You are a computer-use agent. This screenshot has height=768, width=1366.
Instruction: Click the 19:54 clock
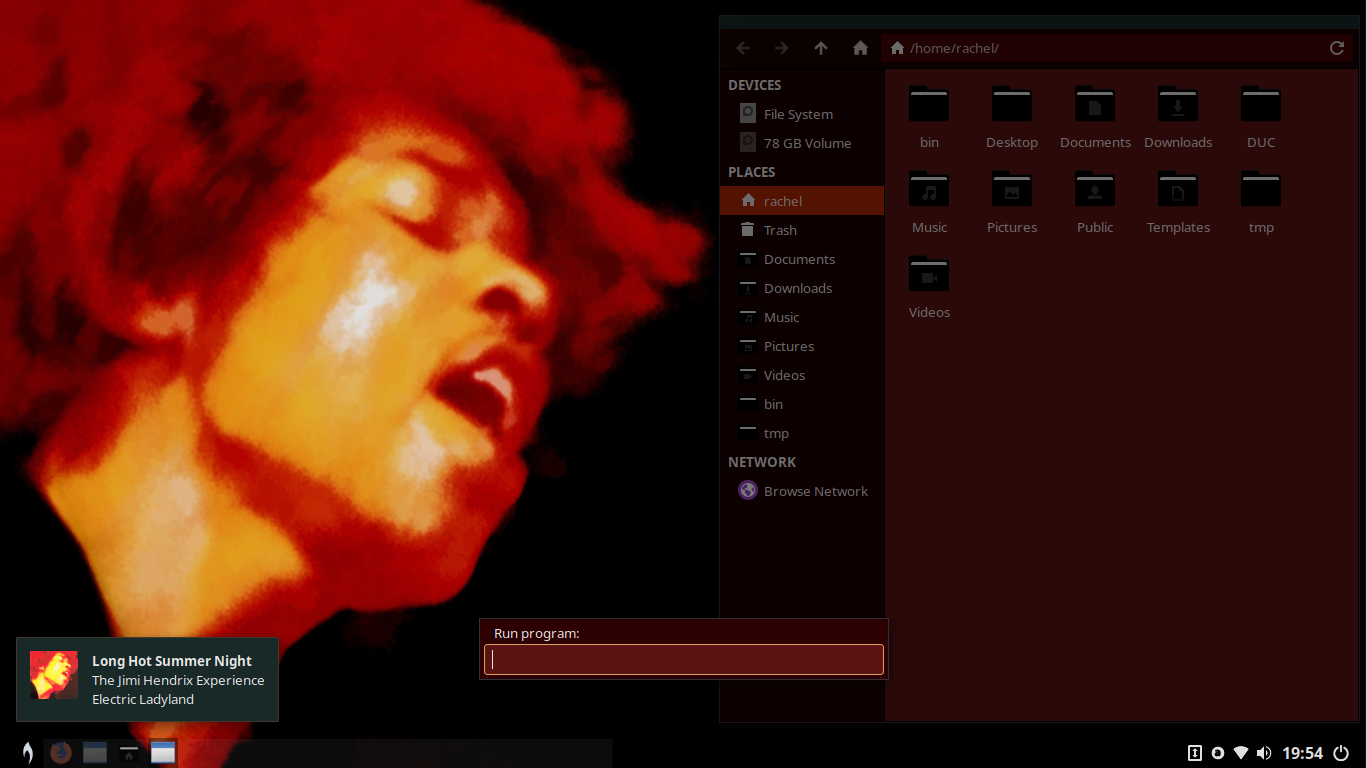click(1303, 753)
